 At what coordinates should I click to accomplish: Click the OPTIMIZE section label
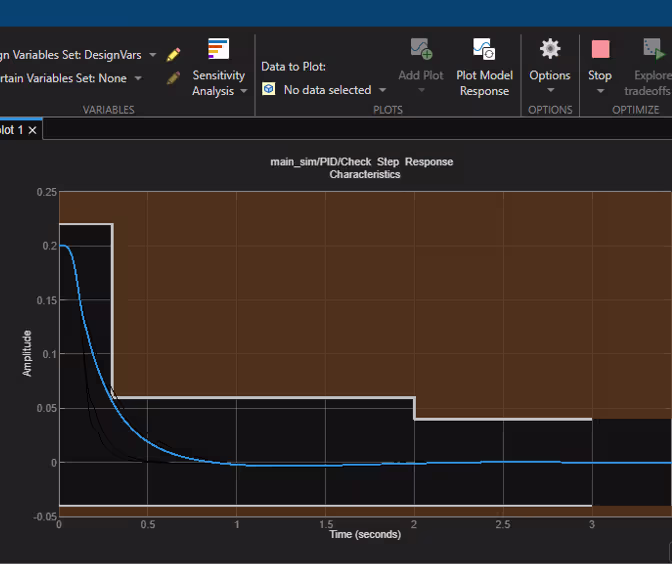[636, 110]
